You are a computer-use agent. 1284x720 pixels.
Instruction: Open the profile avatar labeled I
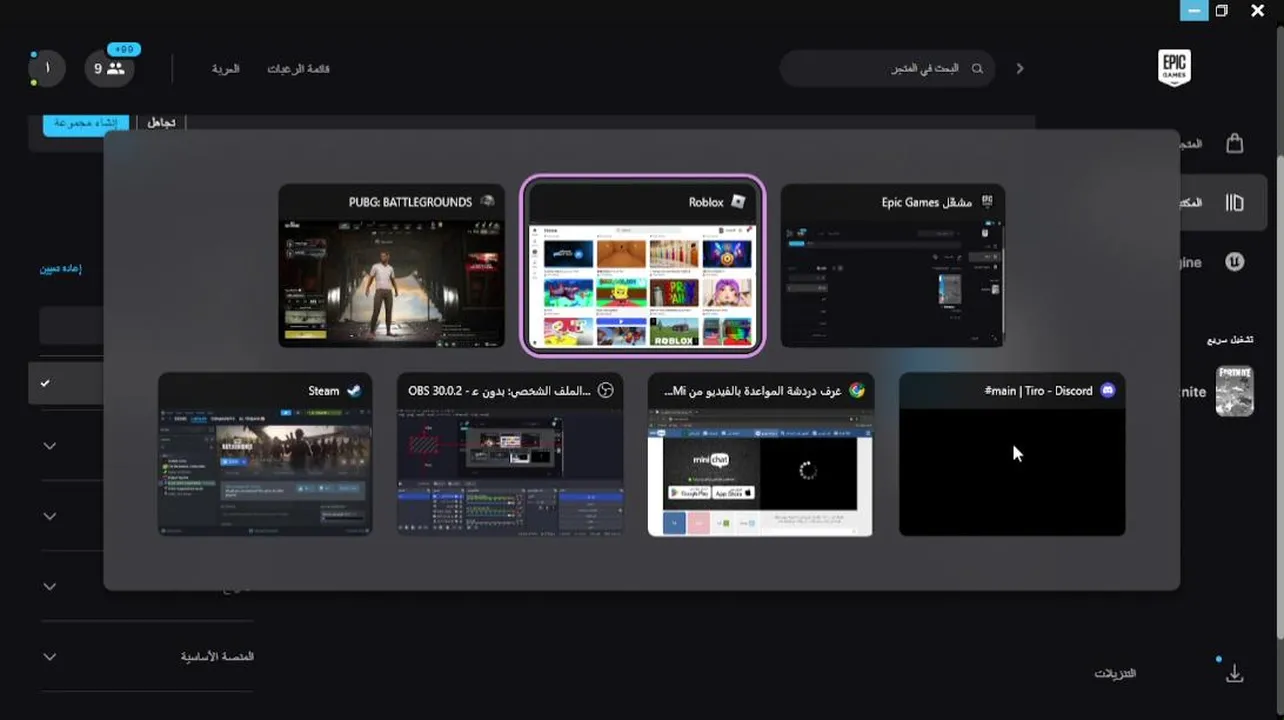[47, 68]
